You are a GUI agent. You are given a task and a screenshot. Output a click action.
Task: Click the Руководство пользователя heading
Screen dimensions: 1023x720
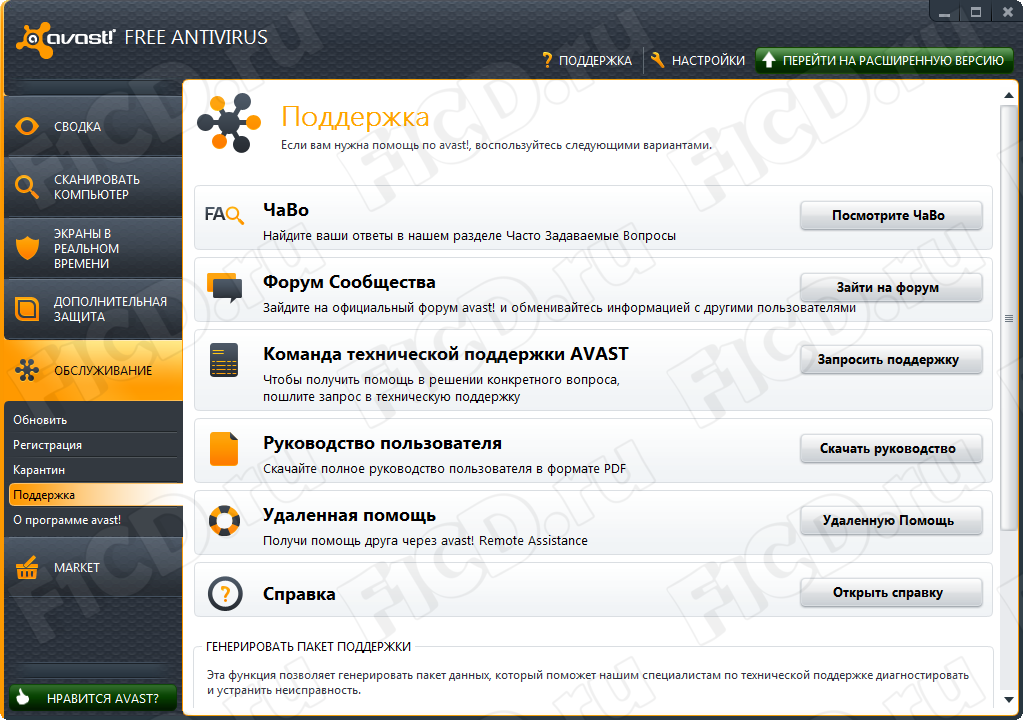click(382, 443)
